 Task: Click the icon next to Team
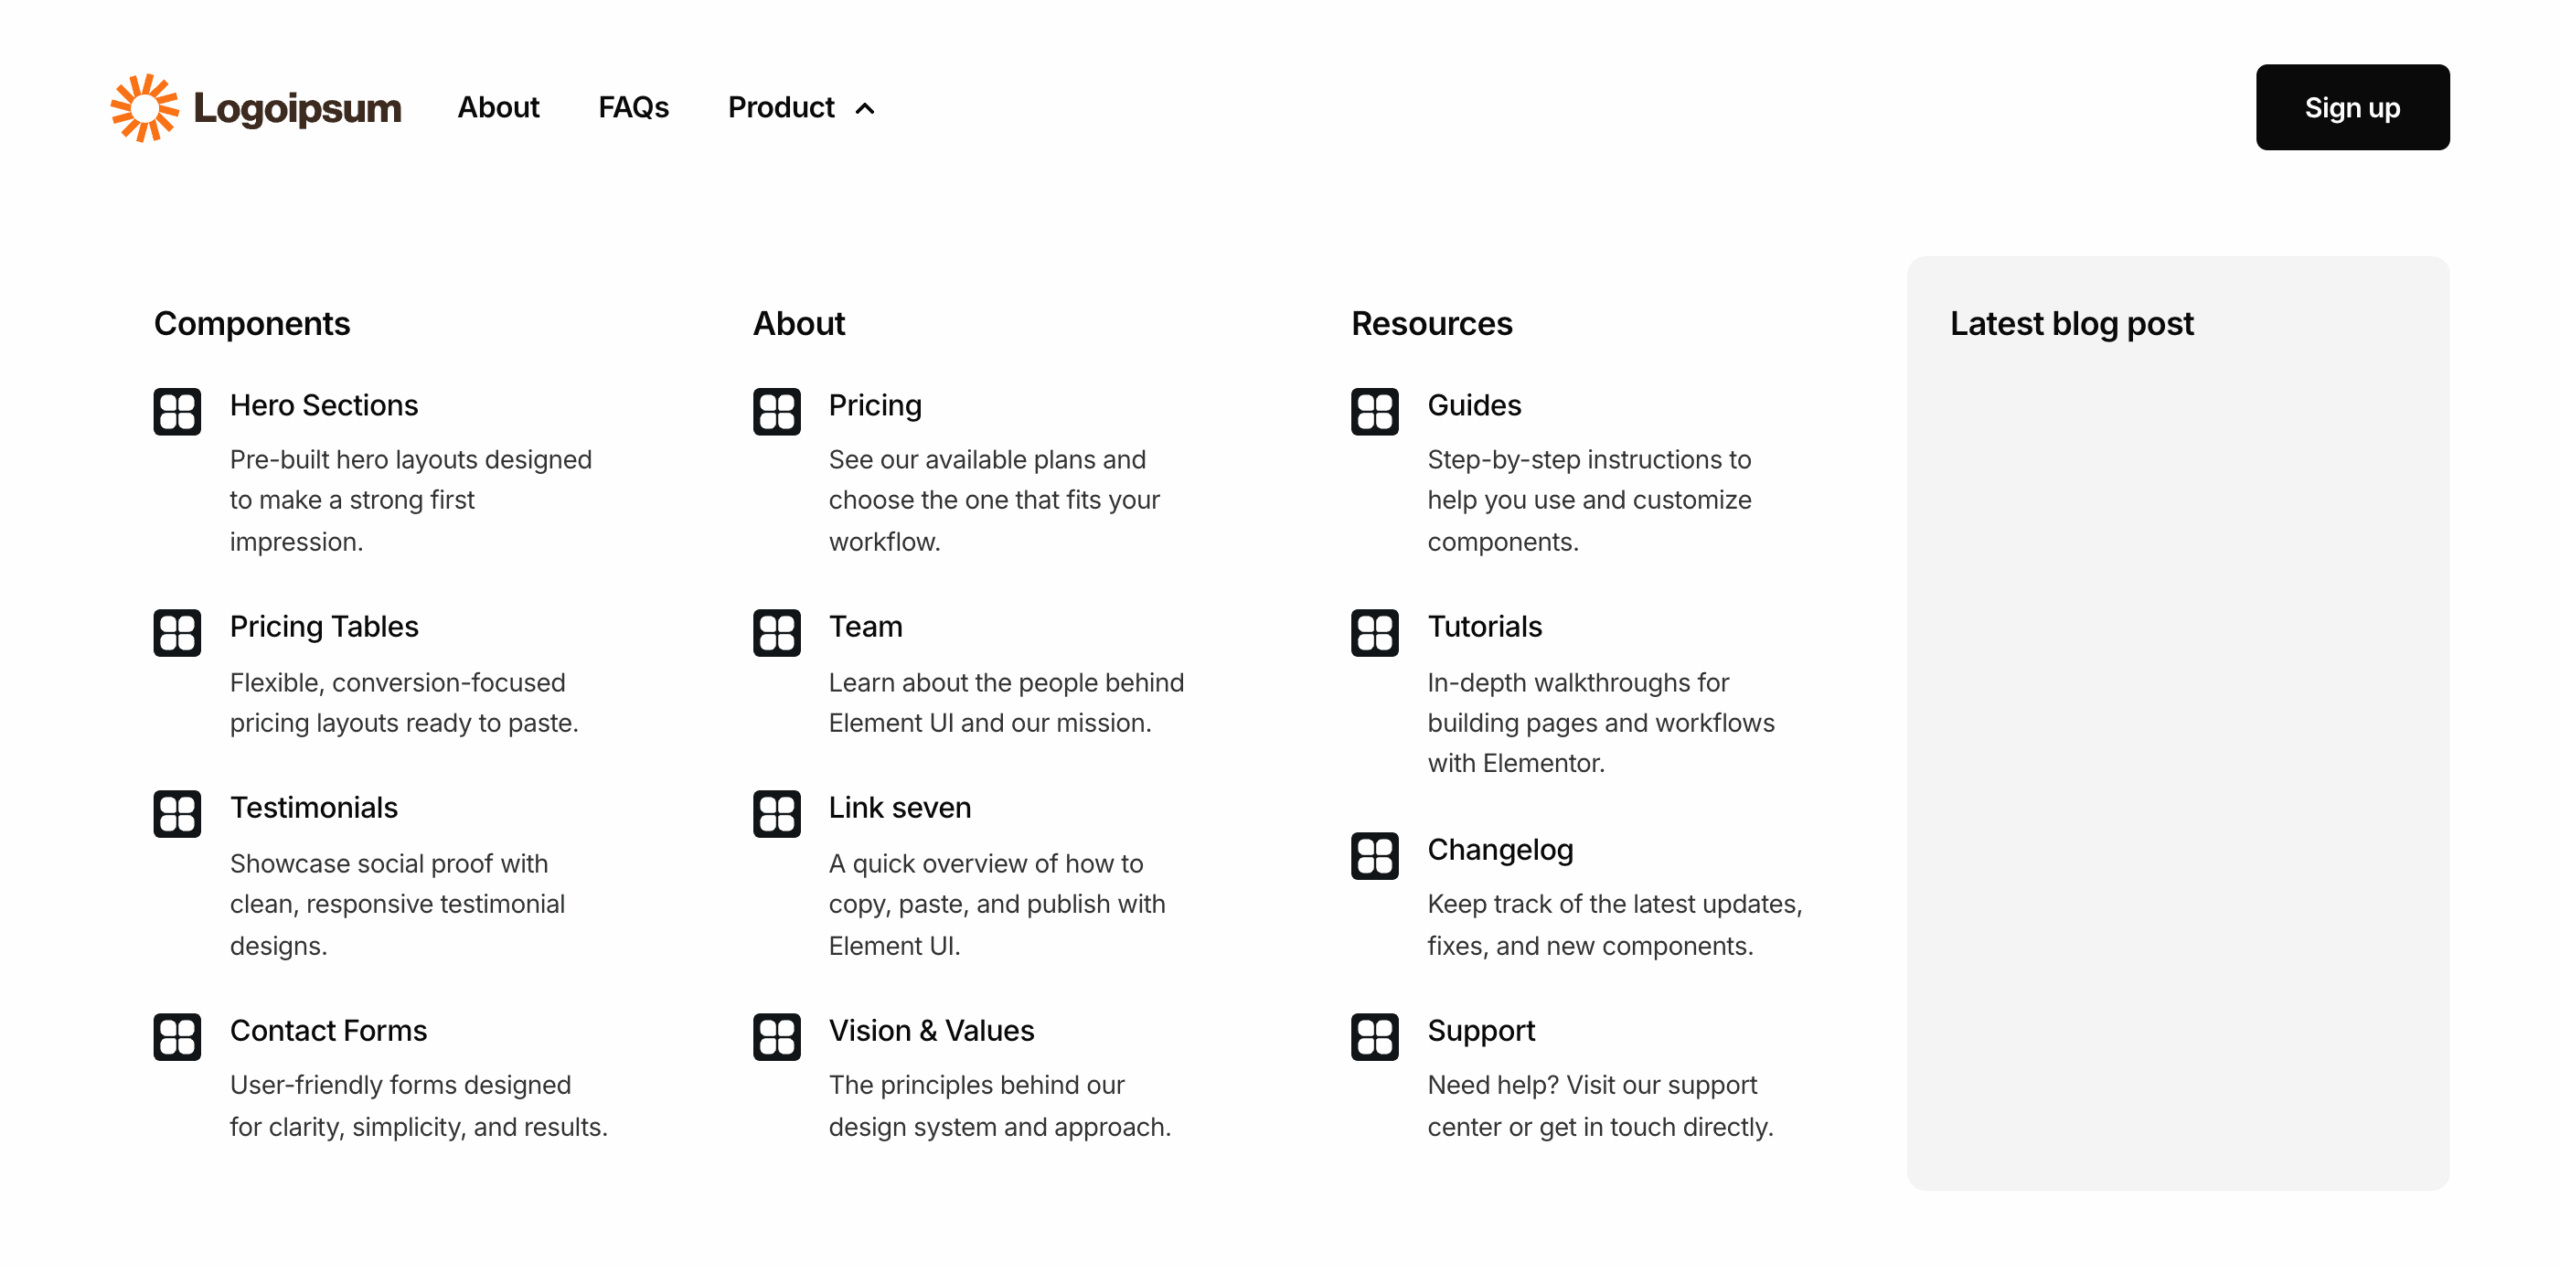(776, 632)
